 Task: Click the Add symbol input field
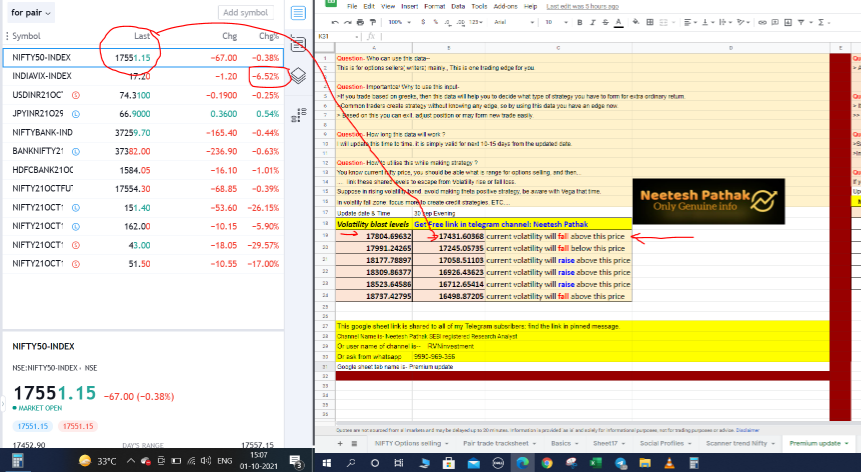coord(245,12)
